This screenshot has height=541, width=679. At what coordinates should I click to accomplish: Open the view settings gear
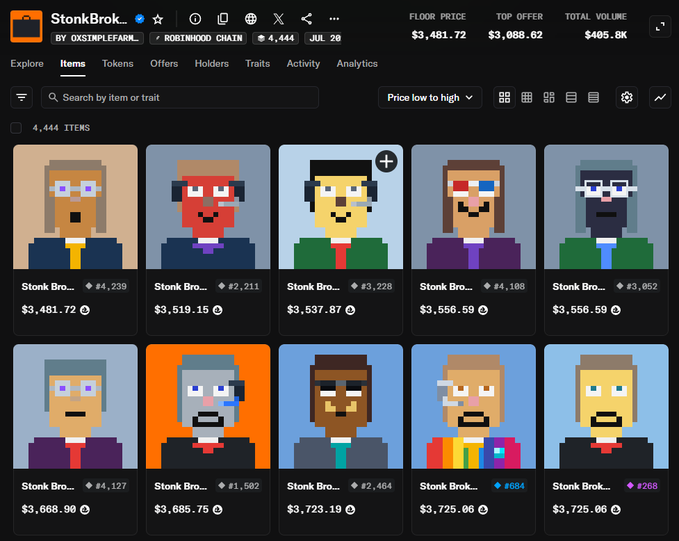[627, 97]
